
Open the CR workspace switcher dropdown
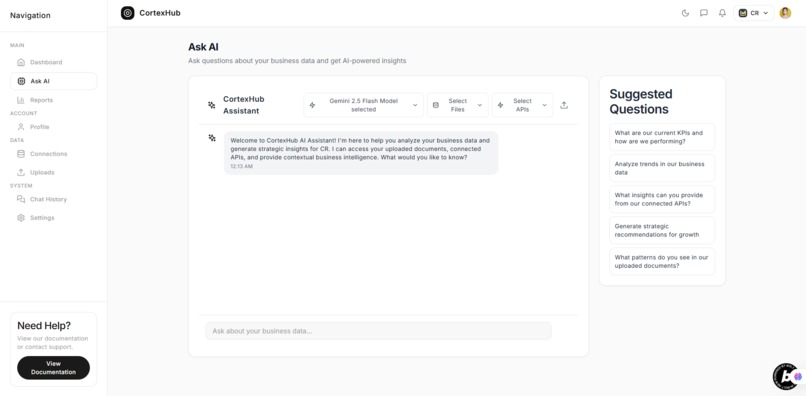coord(754,13)
